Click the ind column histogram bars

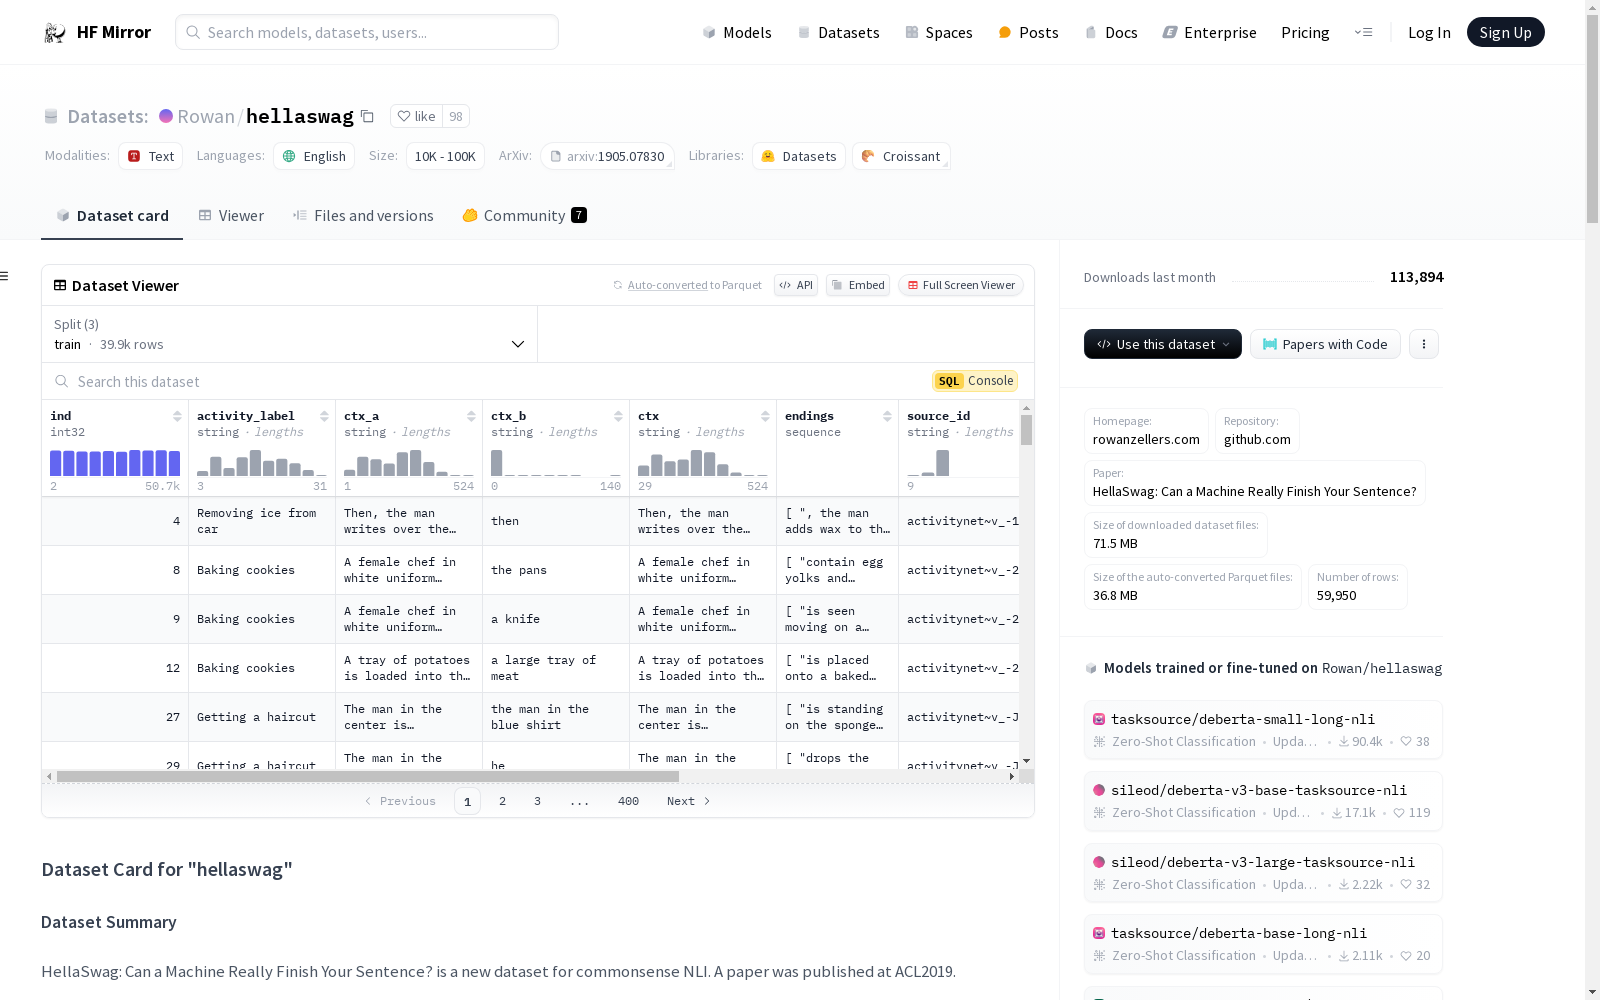click(x=115, y=463)
